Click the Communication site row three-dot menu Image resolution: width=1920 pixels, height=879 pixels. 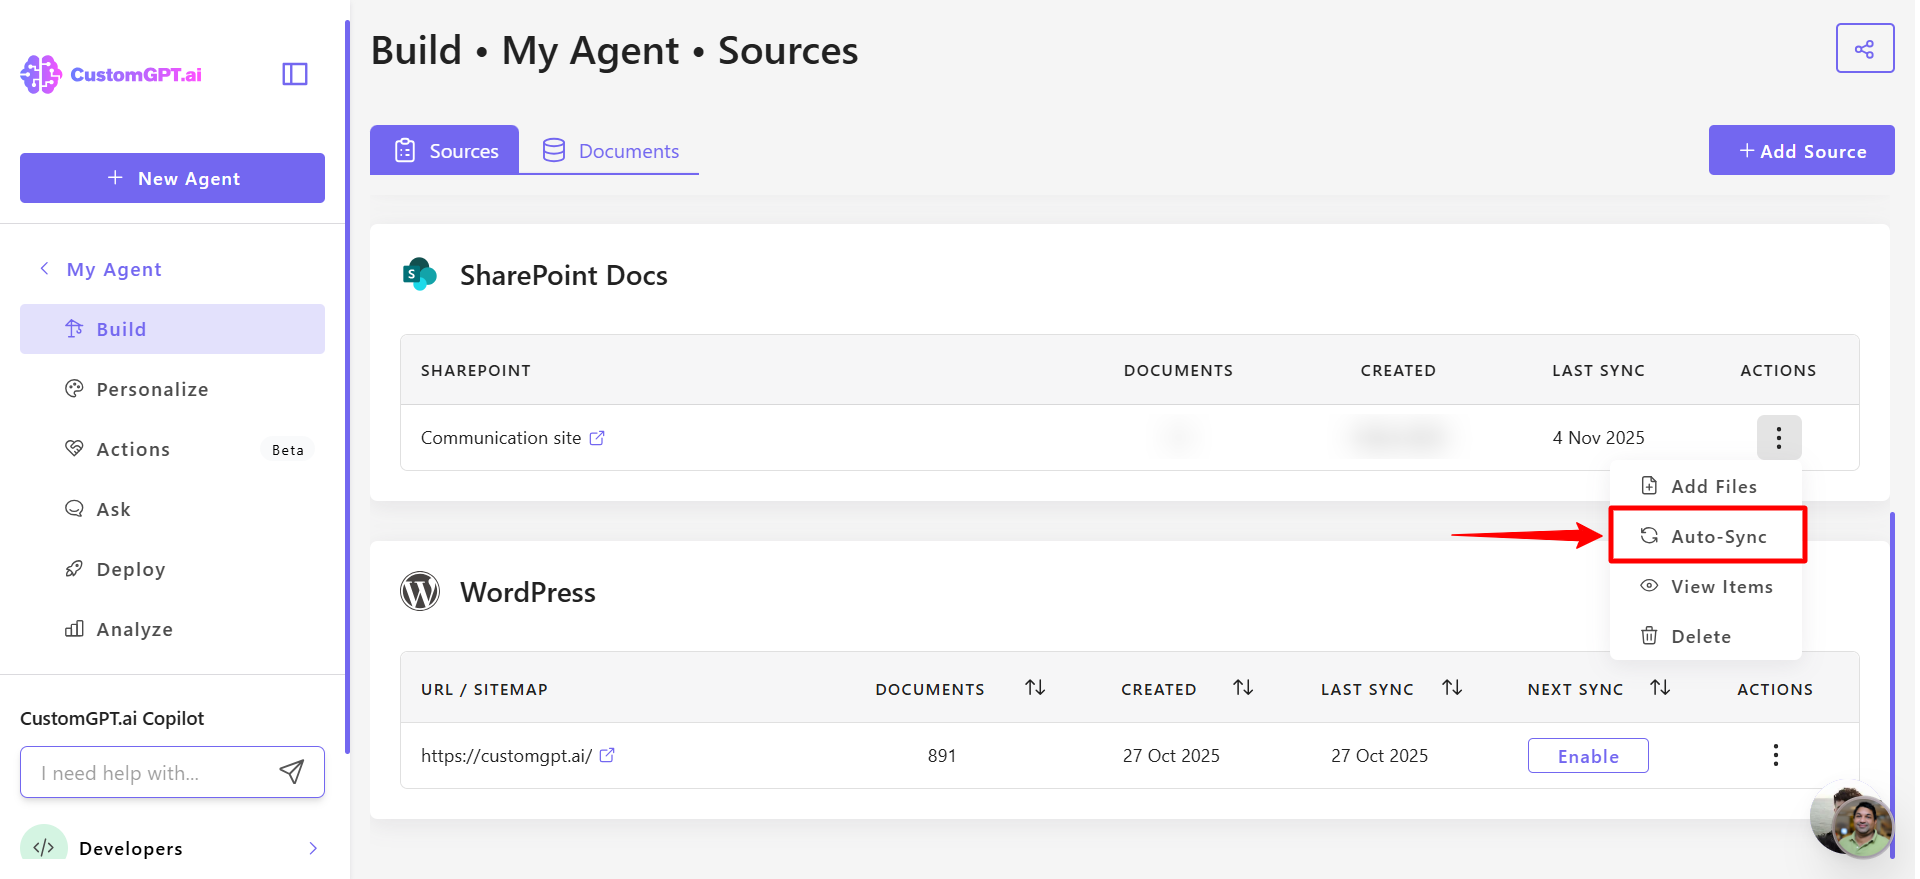1779,437
